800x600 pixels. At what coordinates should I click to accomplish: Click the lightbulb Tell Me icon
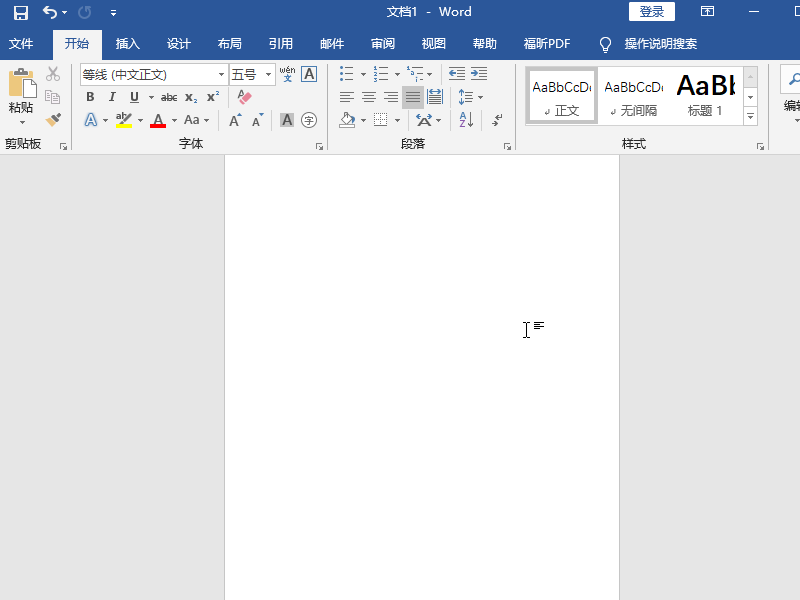(x=605, y=44)
